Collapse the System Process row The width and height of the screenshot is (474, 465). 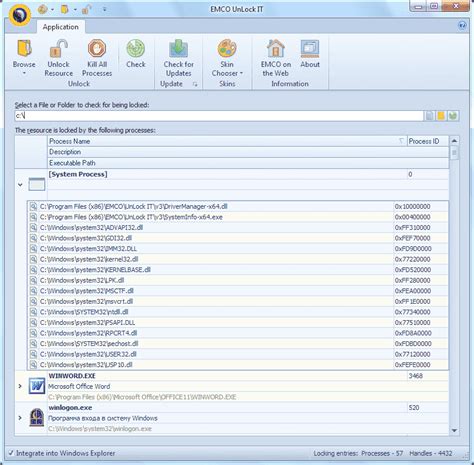tap(20, 184)
